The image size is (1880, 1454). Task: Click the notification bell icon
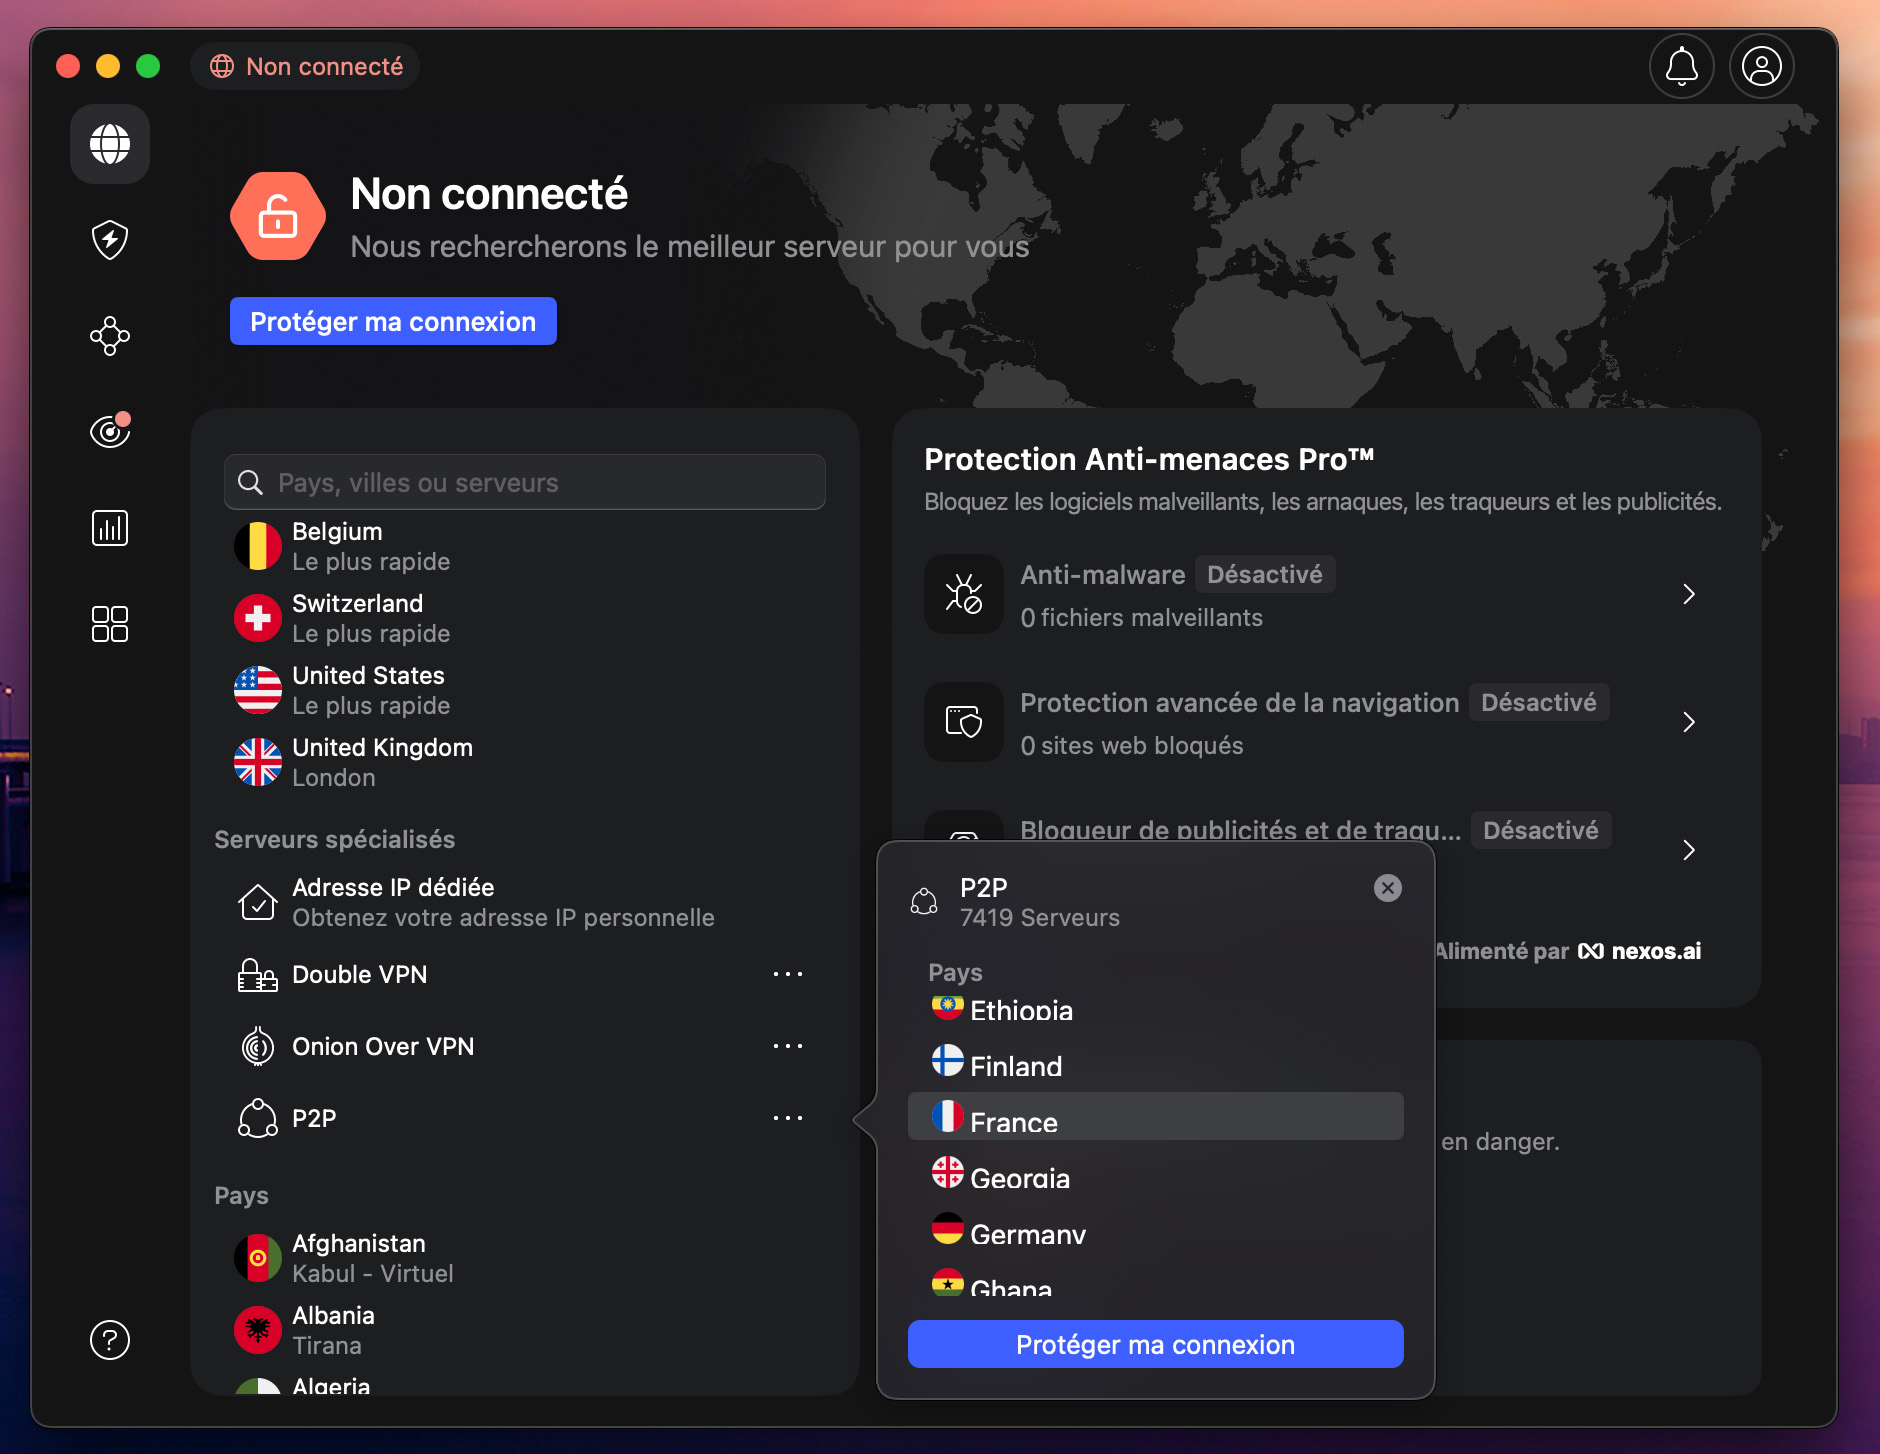tap(1680, 66)
